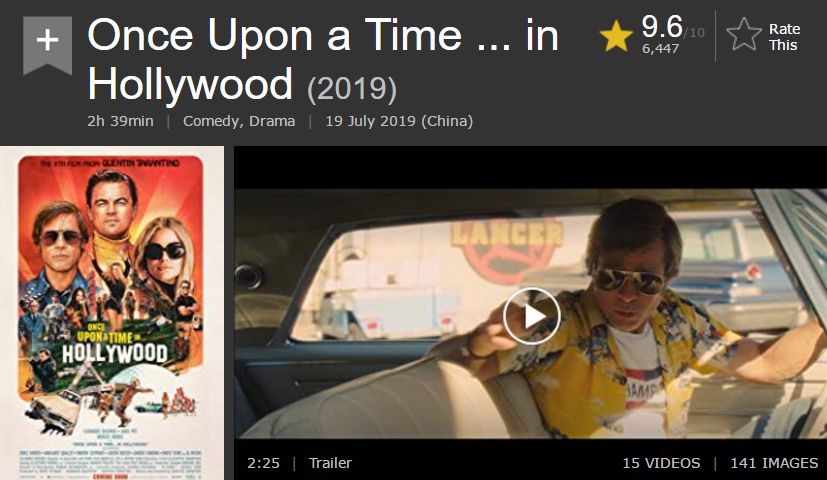Screen dimensions: 827x480
Task: Click the year (2019) link
Action: point(352,88)
